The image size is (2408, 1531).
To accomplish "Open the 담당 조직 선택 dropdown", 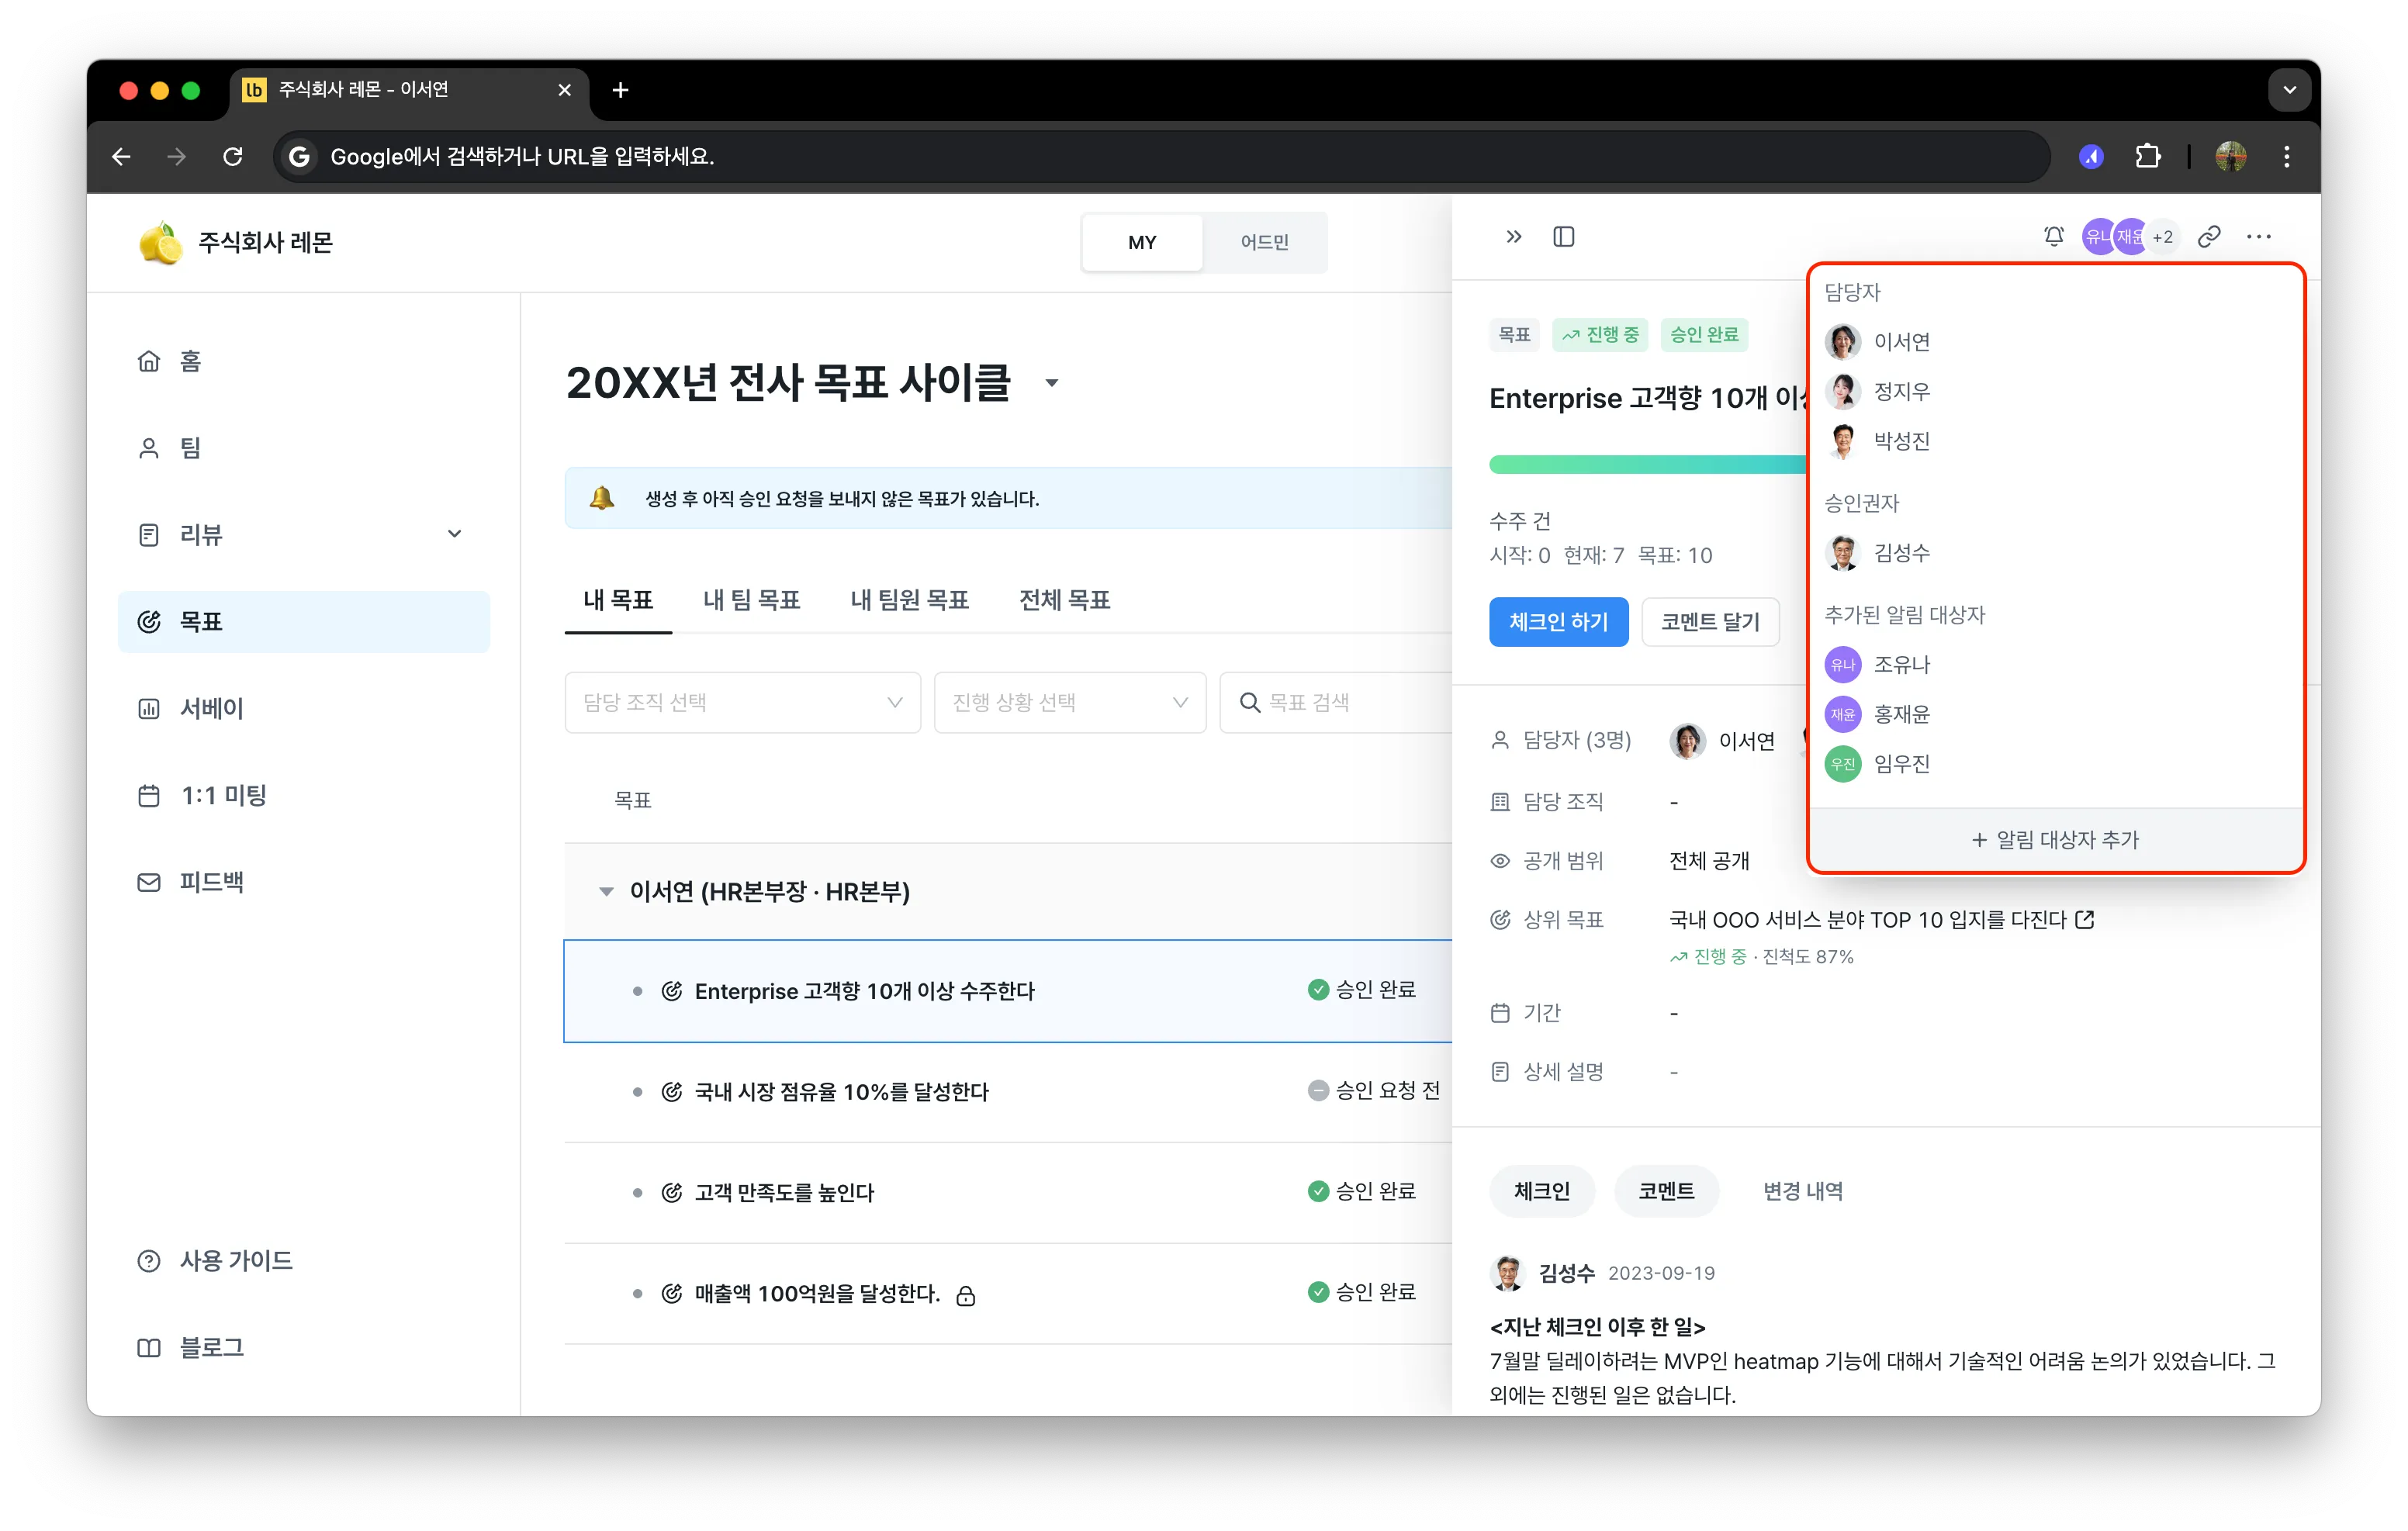I will point(742,702).
